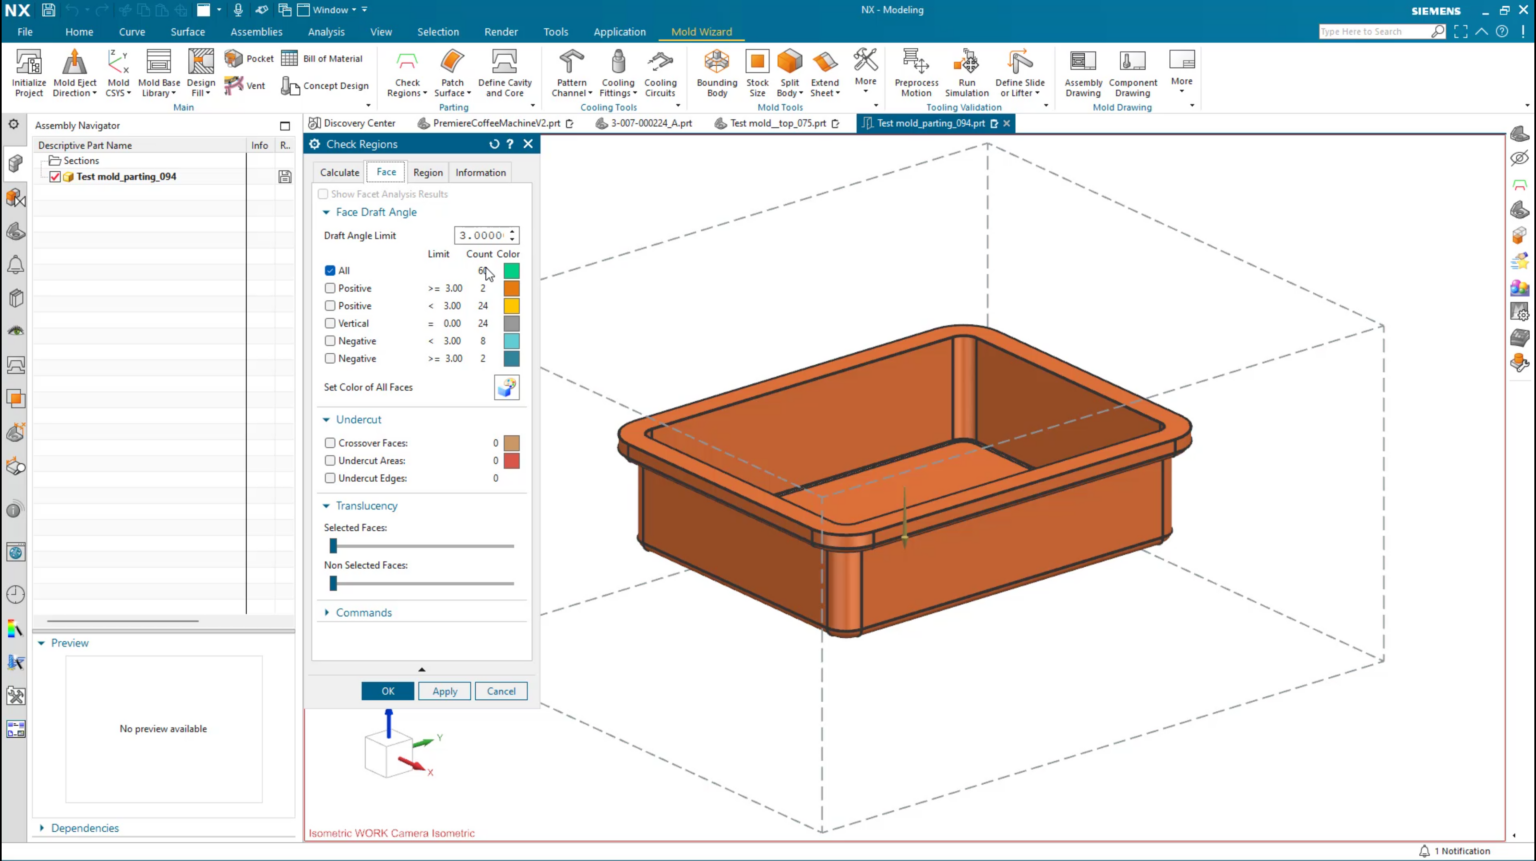The image size is (1536, 861).
Task: Open the Run Simulation tool
Action: pyautogui.click(x=965, y=71)
